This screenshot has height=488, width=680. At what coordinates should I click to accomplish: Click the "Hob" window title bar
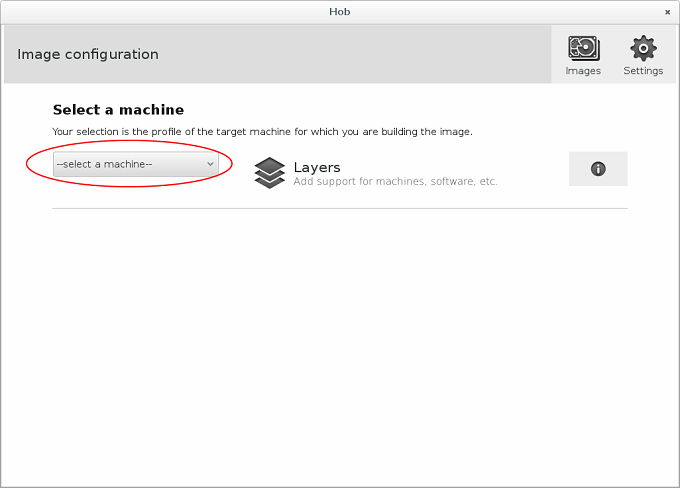pos(340,11)
